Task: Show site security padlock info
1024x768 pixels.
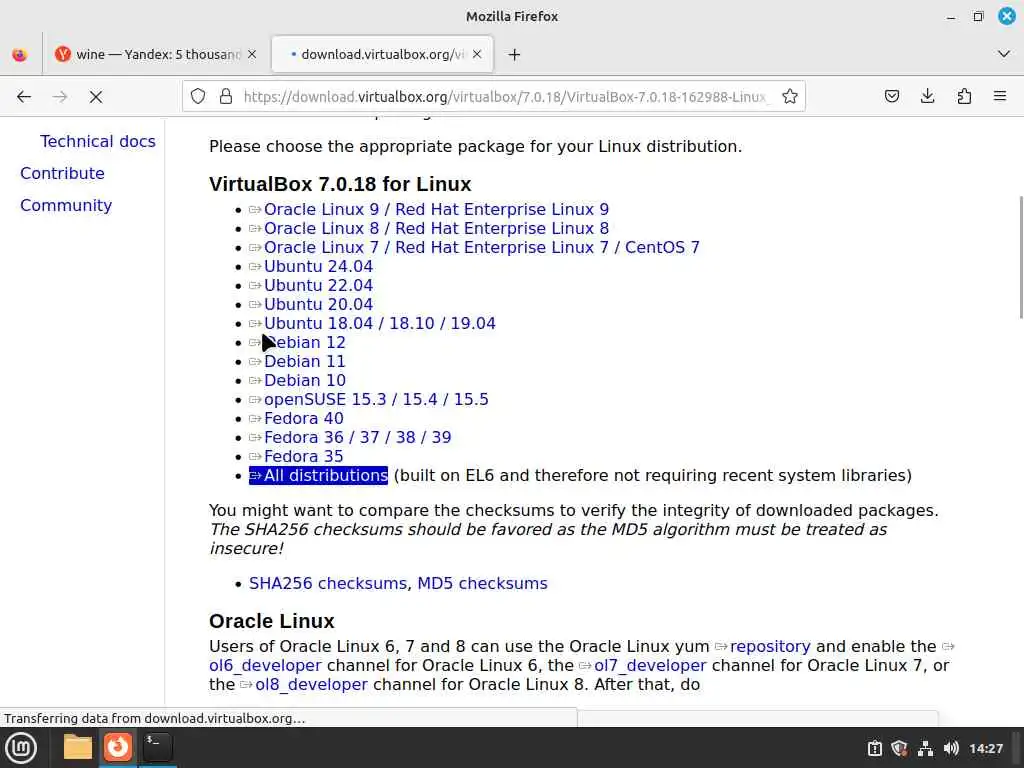Action: (x=226, y=97)
